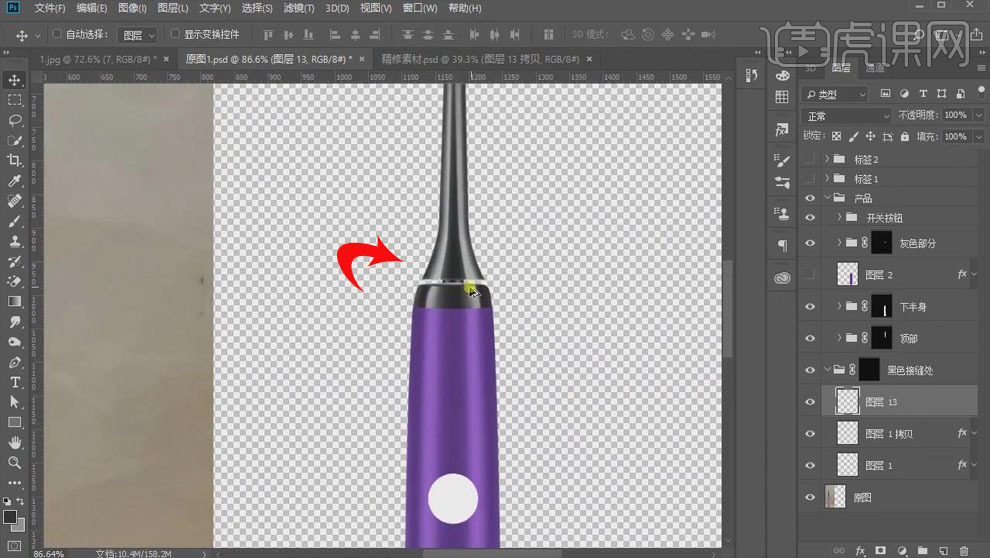Image resolution: width=990 pixels, height=558 pixels.
Task: Enable the 显示变换控件 checkbox
Action: (x=175, y=33)
